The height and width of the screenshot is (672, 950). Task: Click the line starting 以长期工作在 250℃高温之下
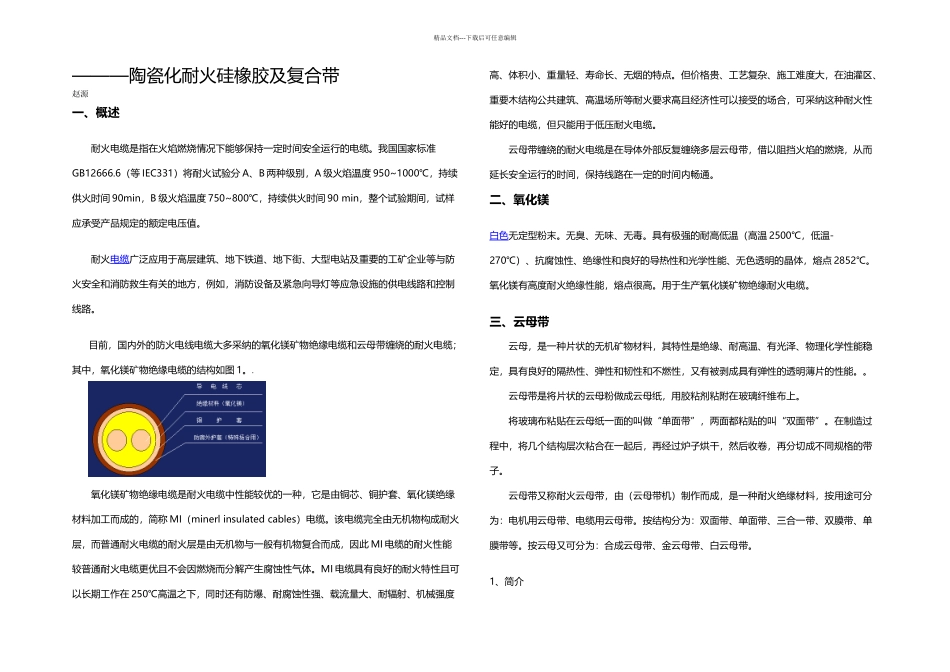click(263, 594)
